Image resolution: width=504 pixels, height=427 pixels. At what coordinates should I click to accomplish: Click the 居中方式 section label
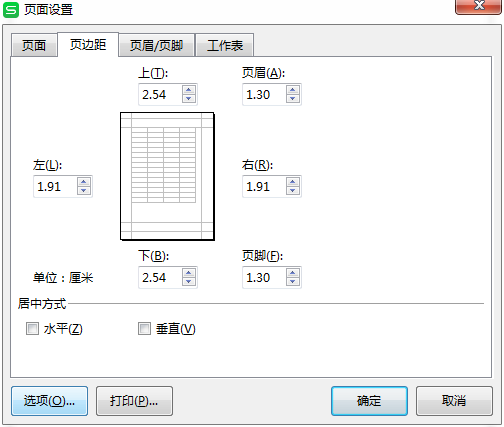[x=42, y=304]
